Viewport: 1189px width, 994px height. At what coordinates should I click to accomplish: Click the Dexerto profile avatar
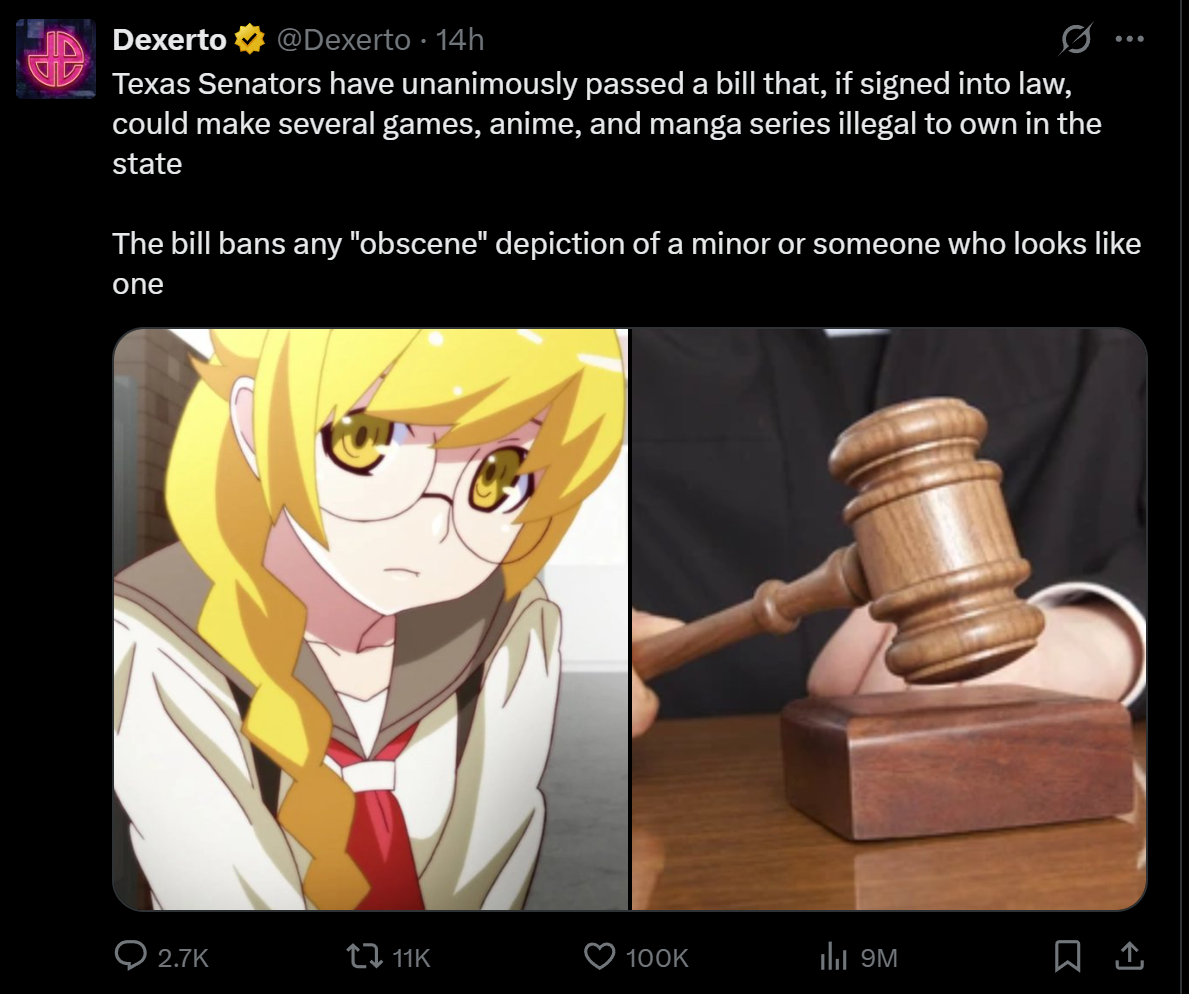click(x=56, y=59)
